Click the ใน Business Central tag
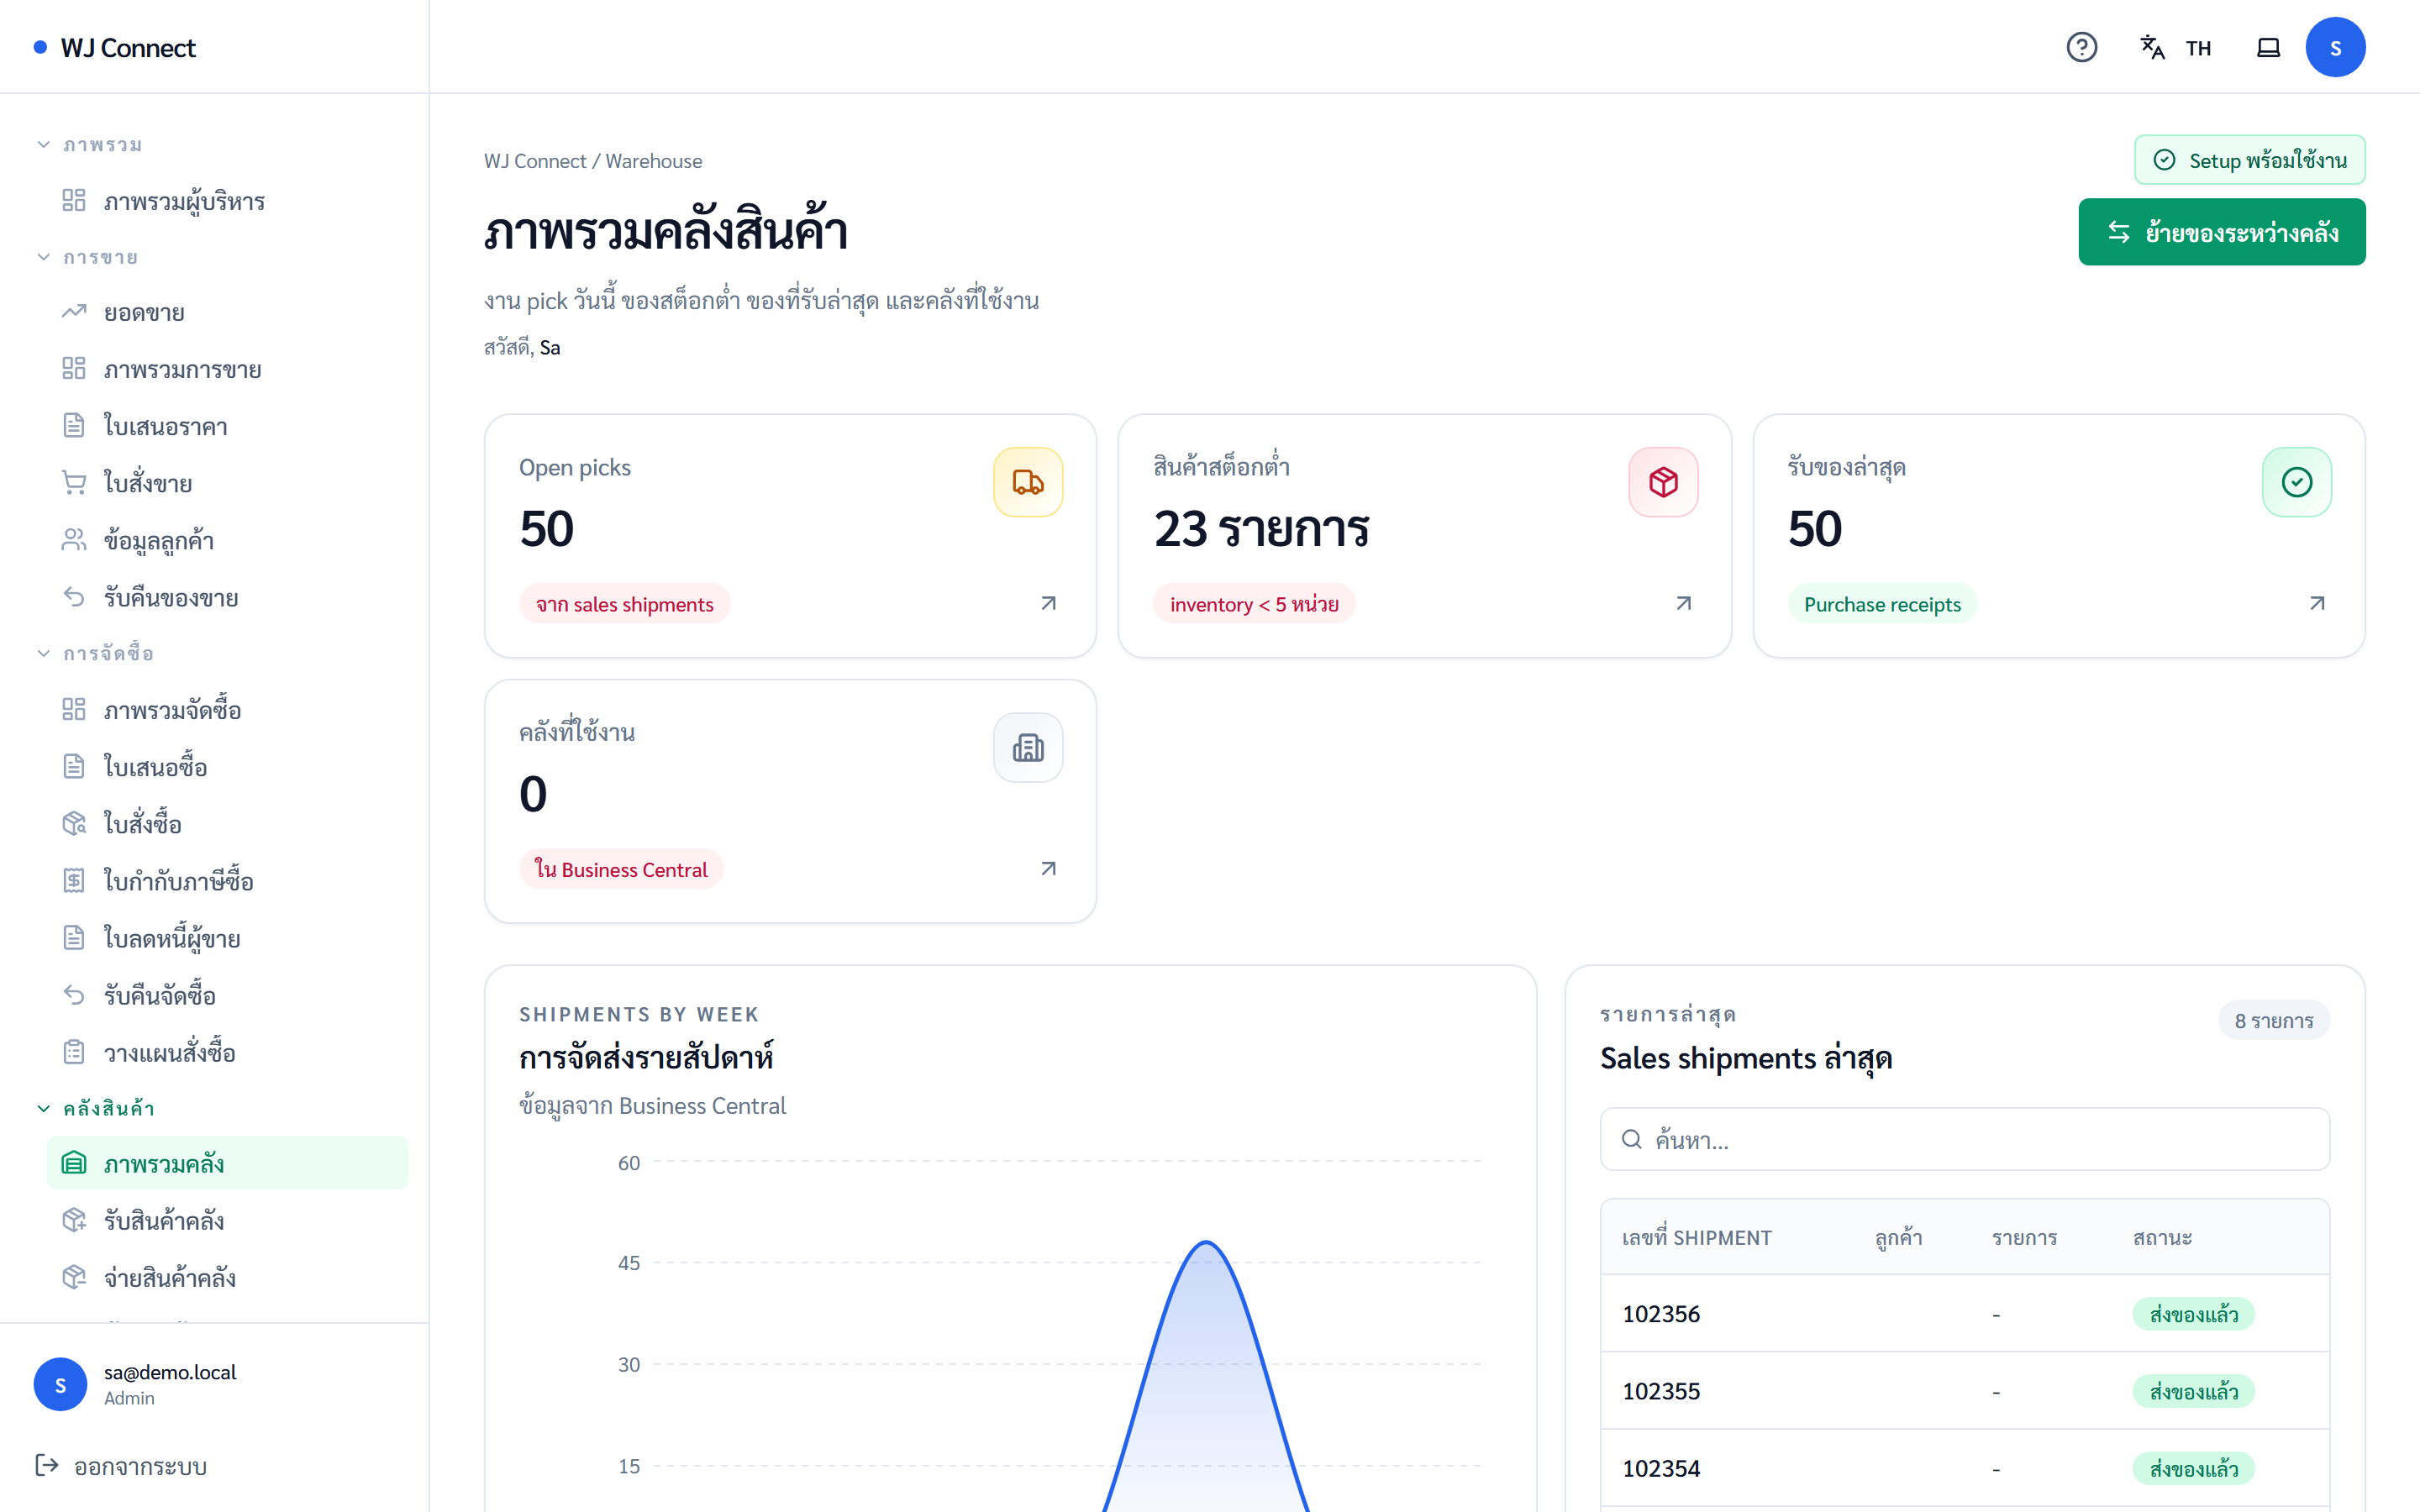The width and height of the screenshot is (2420, 1512). 621,868
